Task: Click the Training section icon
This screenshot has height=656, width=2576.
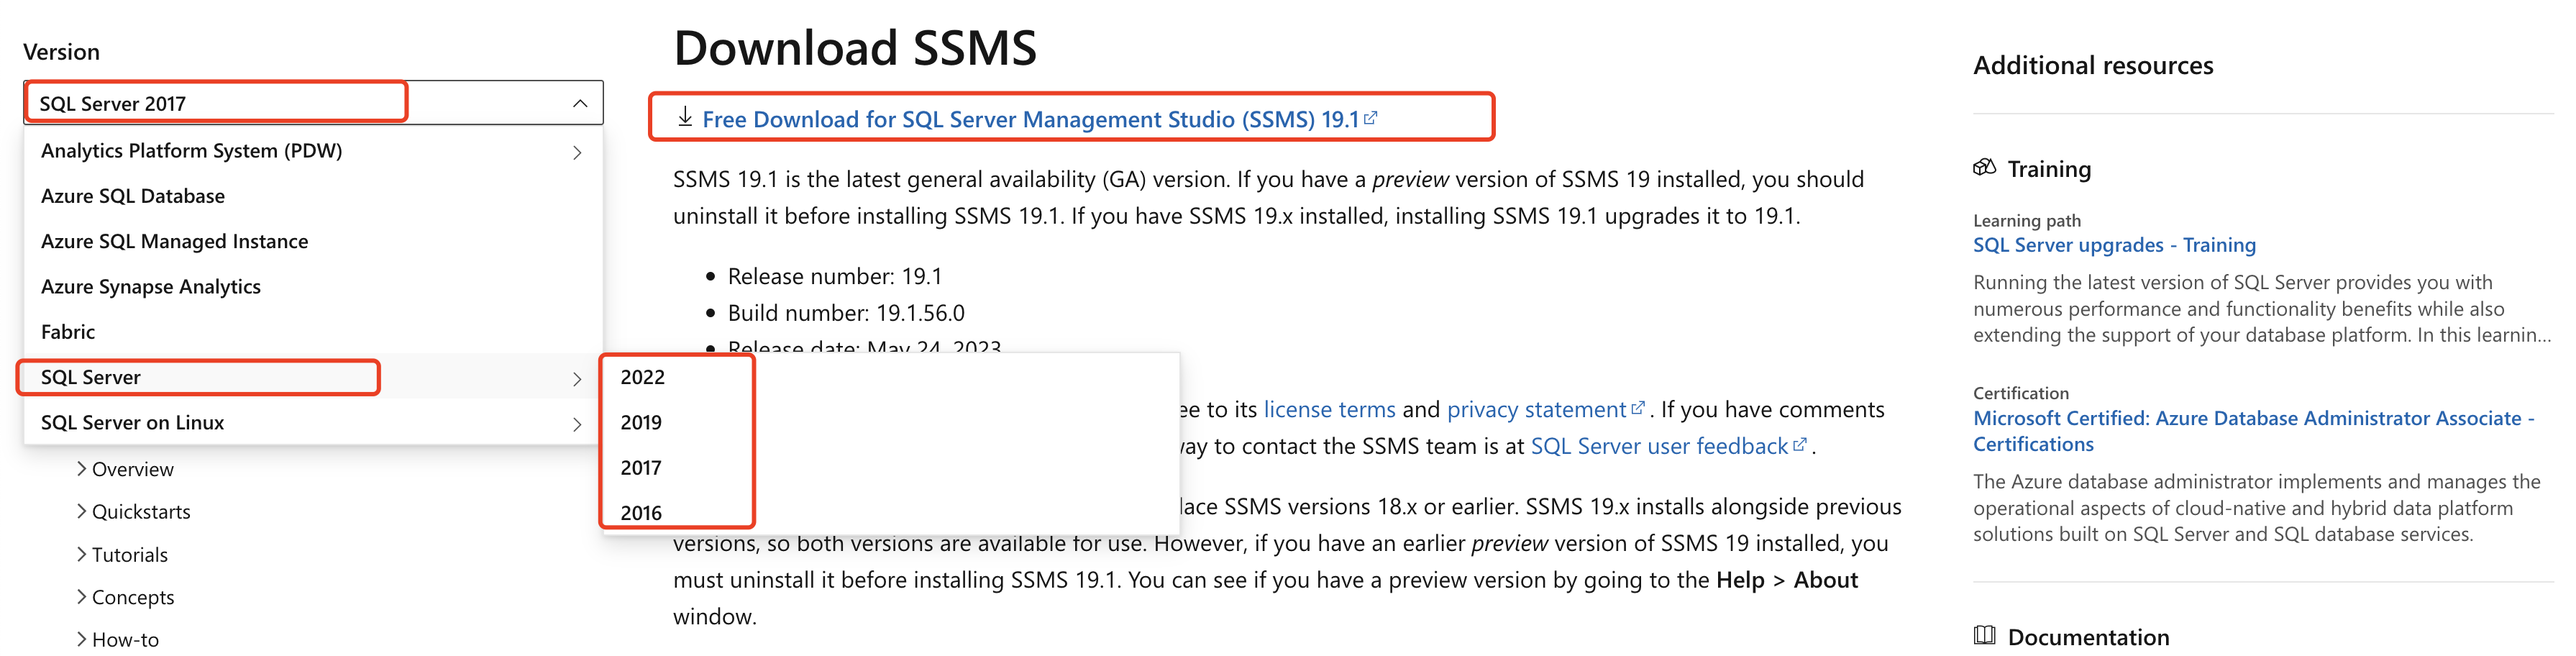Action: click(1984, 168)
